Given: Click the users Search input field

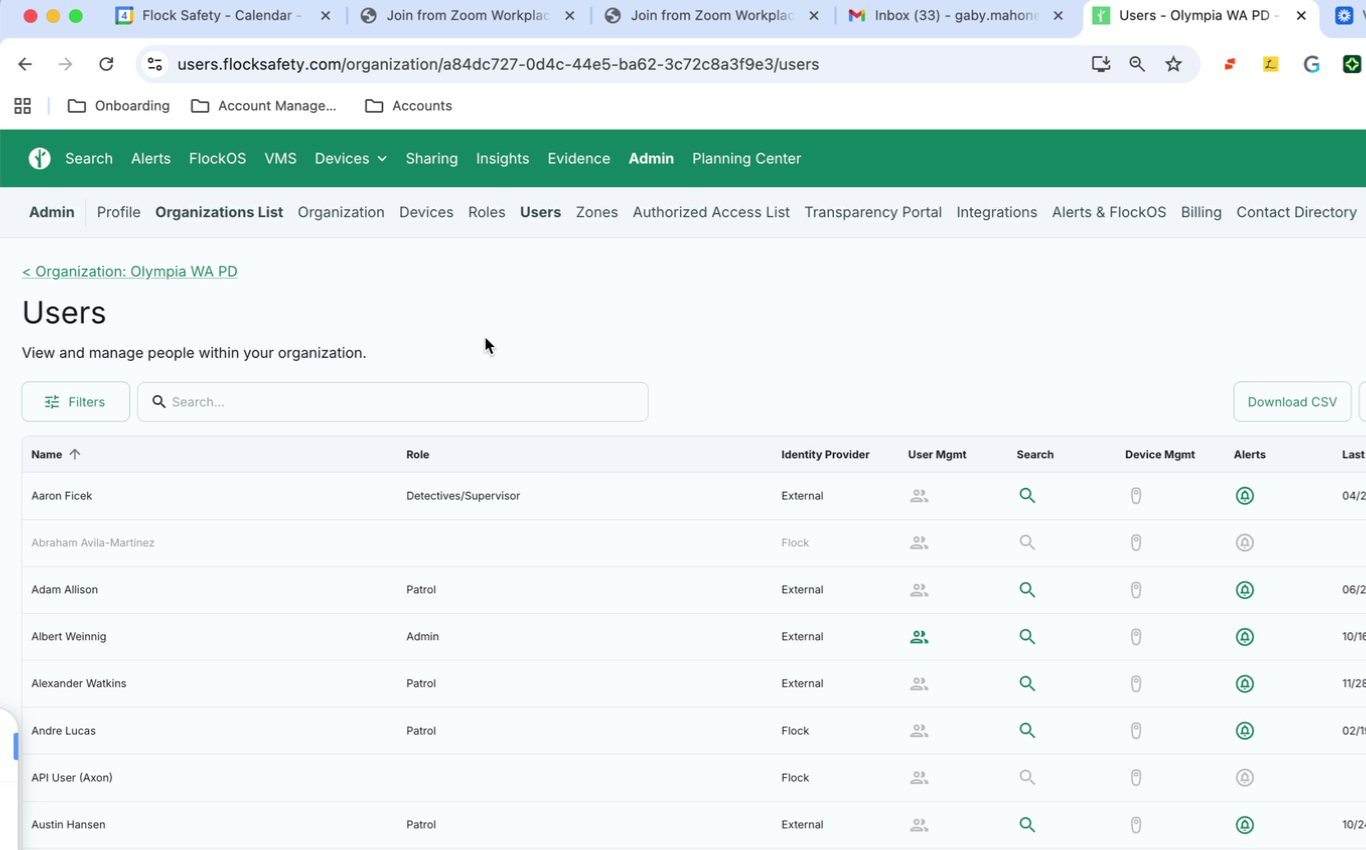Looking at the screenshot, I should tap(400, 402).
